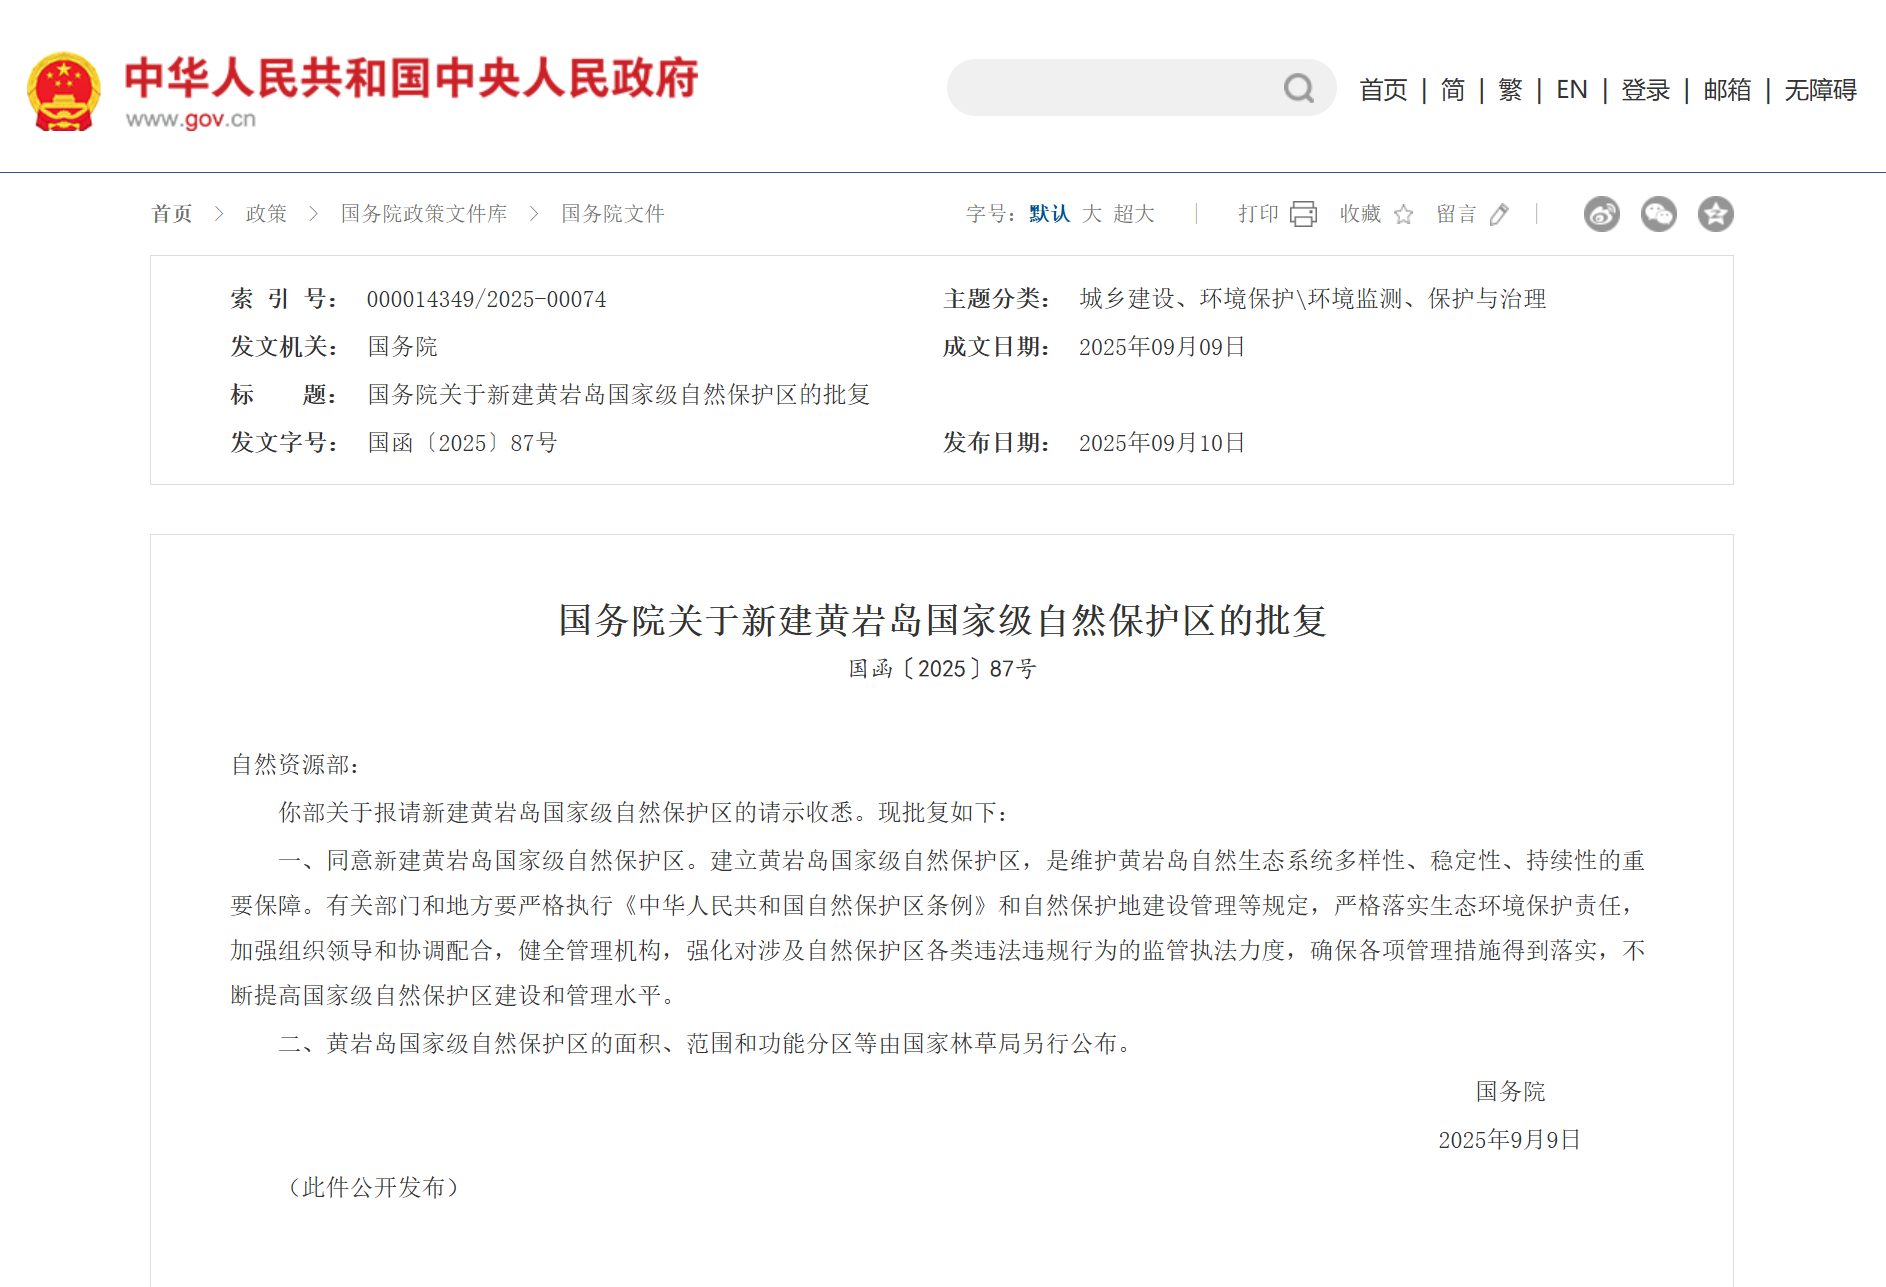Share via the Weibo icon

pyautogui.click(x=1601, y=214)
